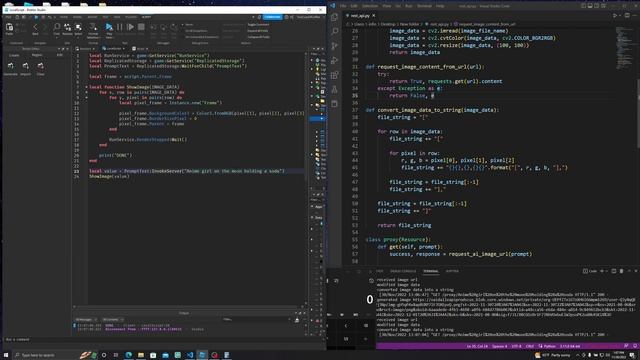
Task: Toggle the VS Code panel layout
Action: 590,6
